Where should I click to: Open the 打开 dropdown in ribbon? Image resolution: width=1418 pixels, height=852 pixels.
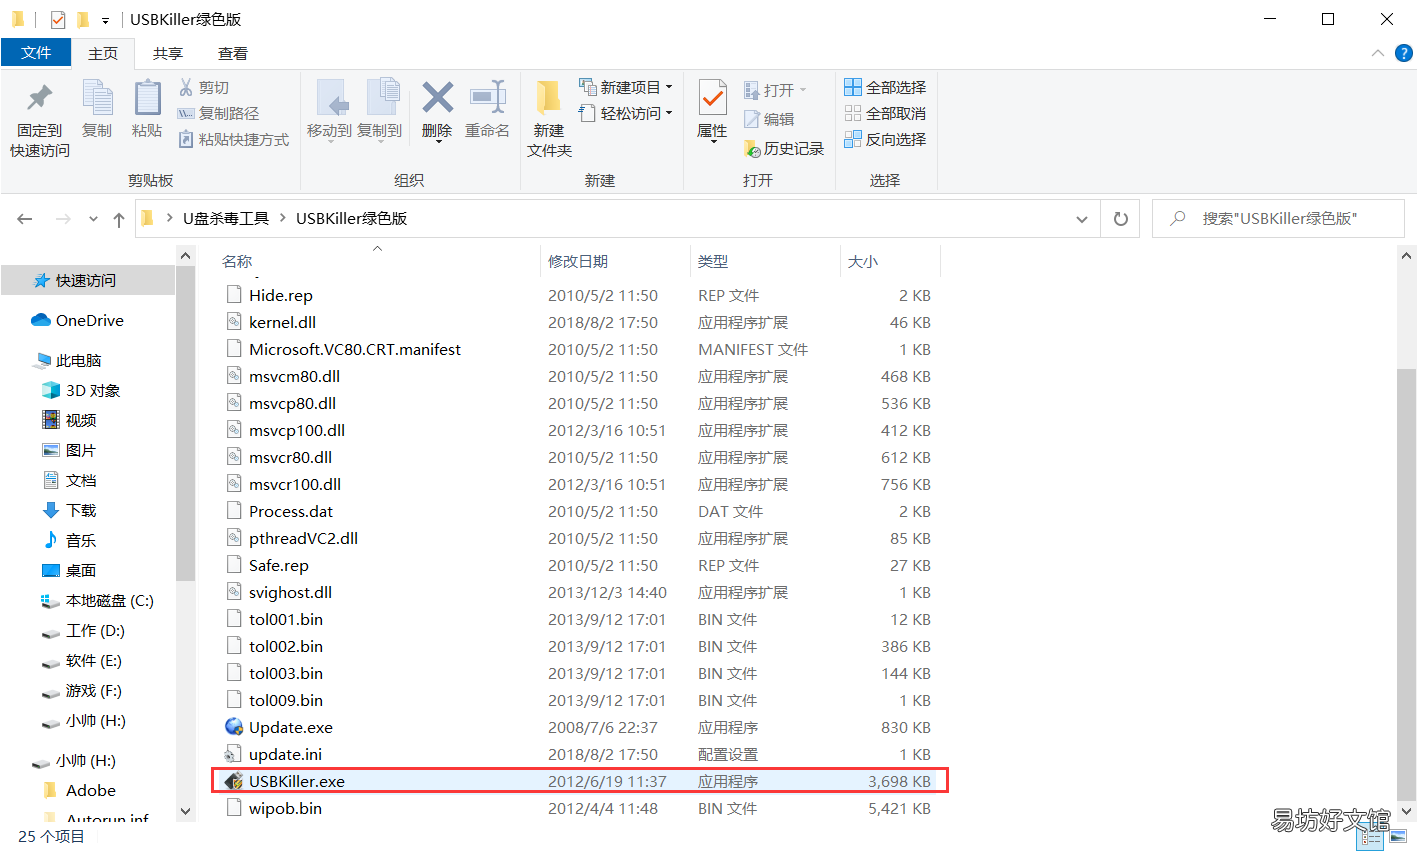click(x=776, y=91)
